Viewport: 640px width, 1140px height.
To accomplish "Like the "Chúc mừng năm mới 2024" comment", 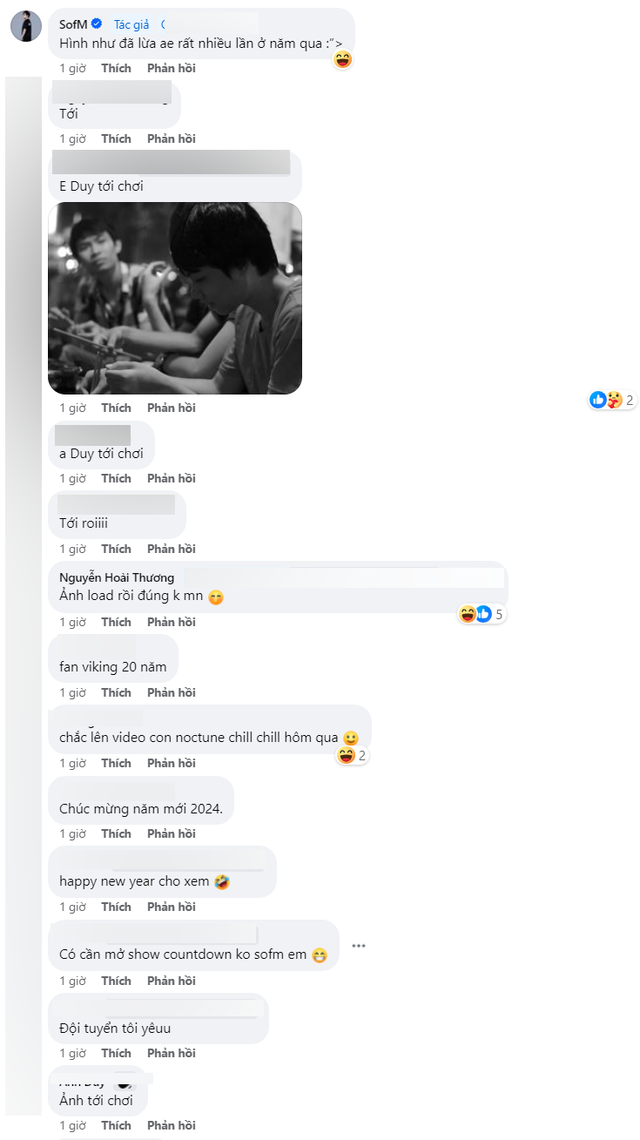I will (116, 833).
